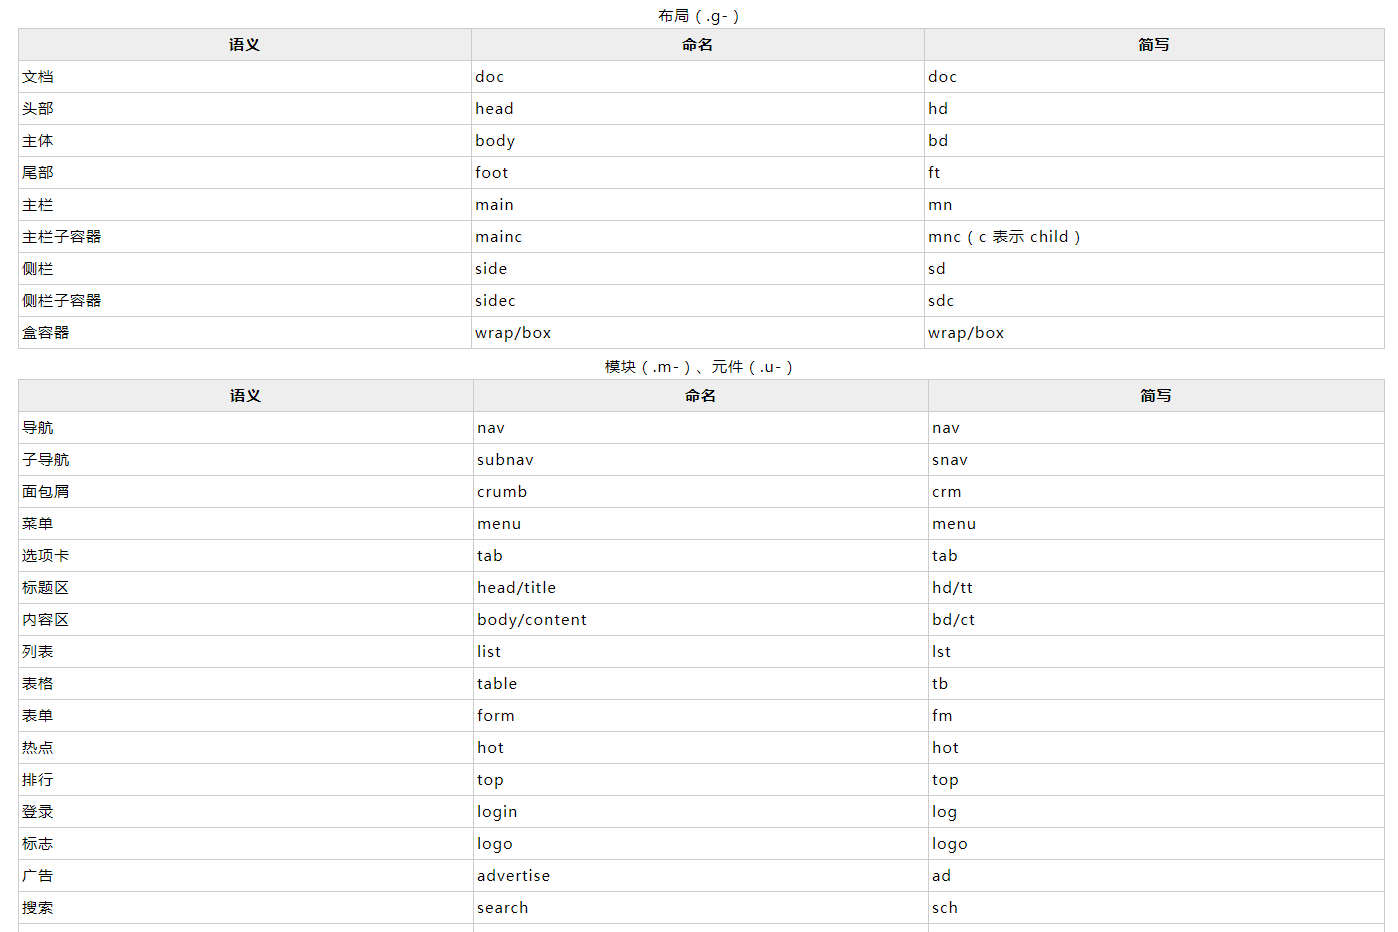This screenshot has height=932, width=1398.
Task: Click the "advertise" cell
Action: coord(513,876)
